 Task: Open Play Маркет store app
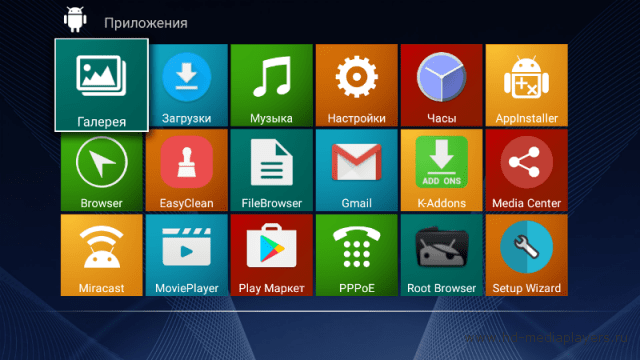click(x=271, y=255)
